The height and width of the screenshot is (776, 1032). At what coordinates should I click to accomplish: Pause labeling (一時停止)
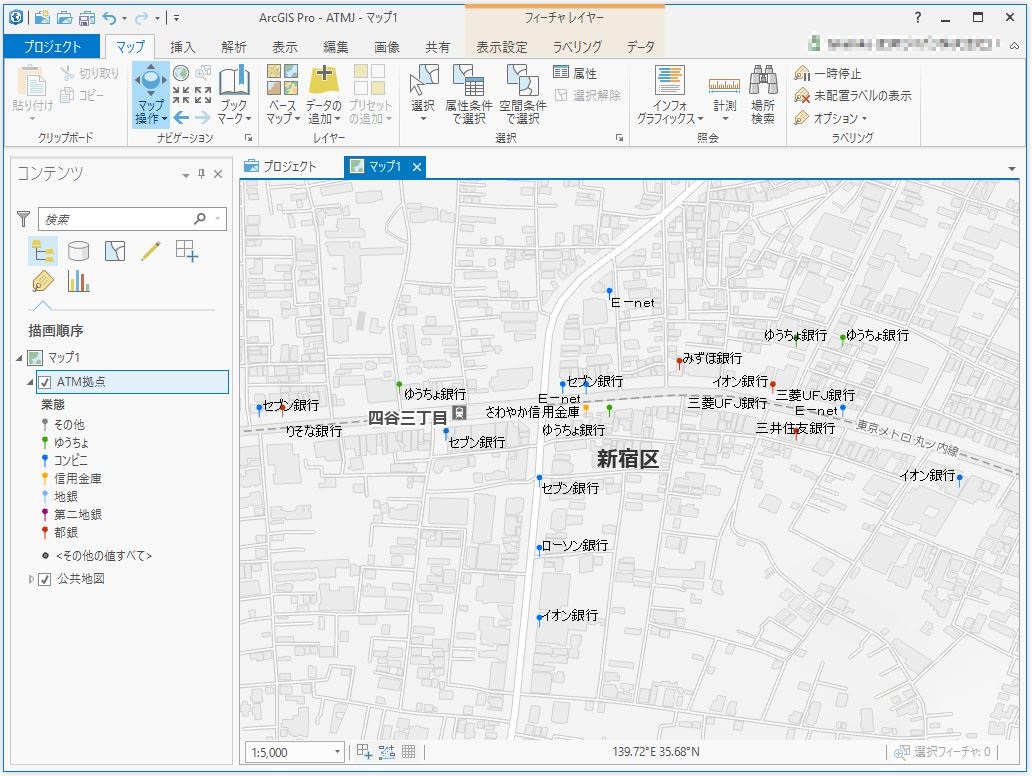pos(827,73)
